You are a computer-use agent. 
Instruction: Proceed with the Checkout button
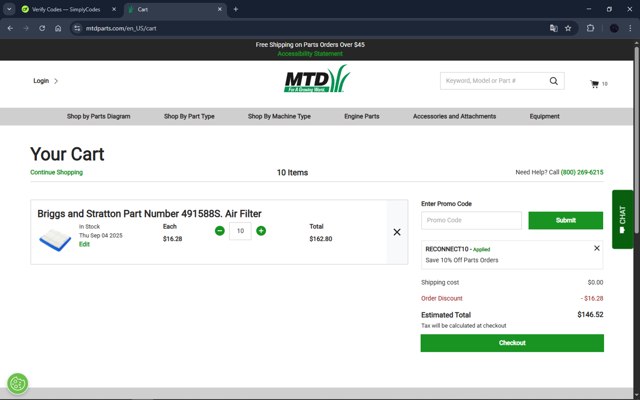coord(512,343)
